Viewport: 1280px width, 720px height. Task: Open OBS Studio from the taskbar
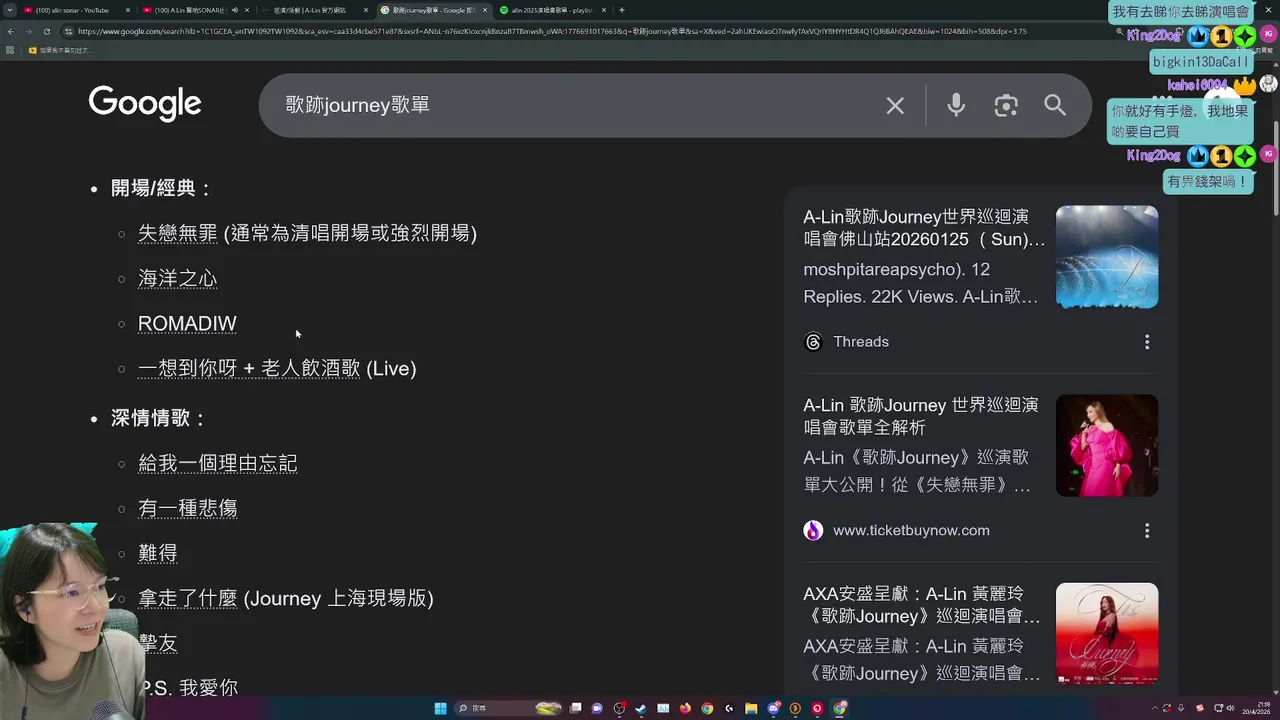619,708
